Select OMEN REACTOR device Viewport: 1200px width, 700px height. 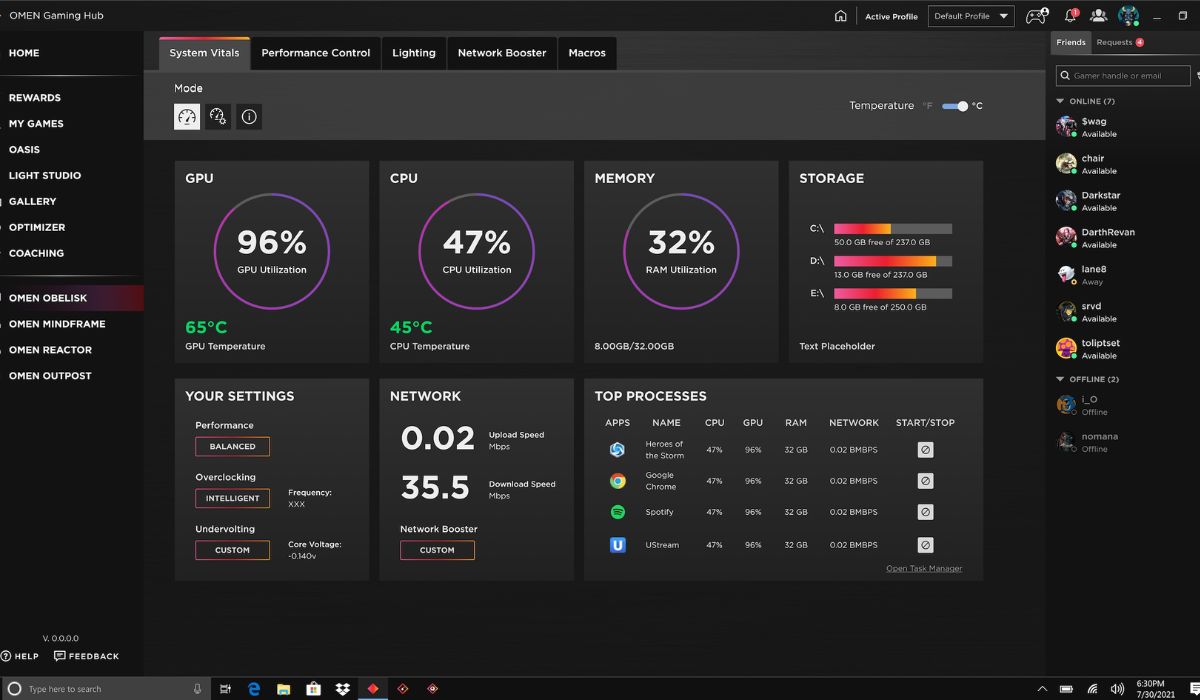coord(50,350)
